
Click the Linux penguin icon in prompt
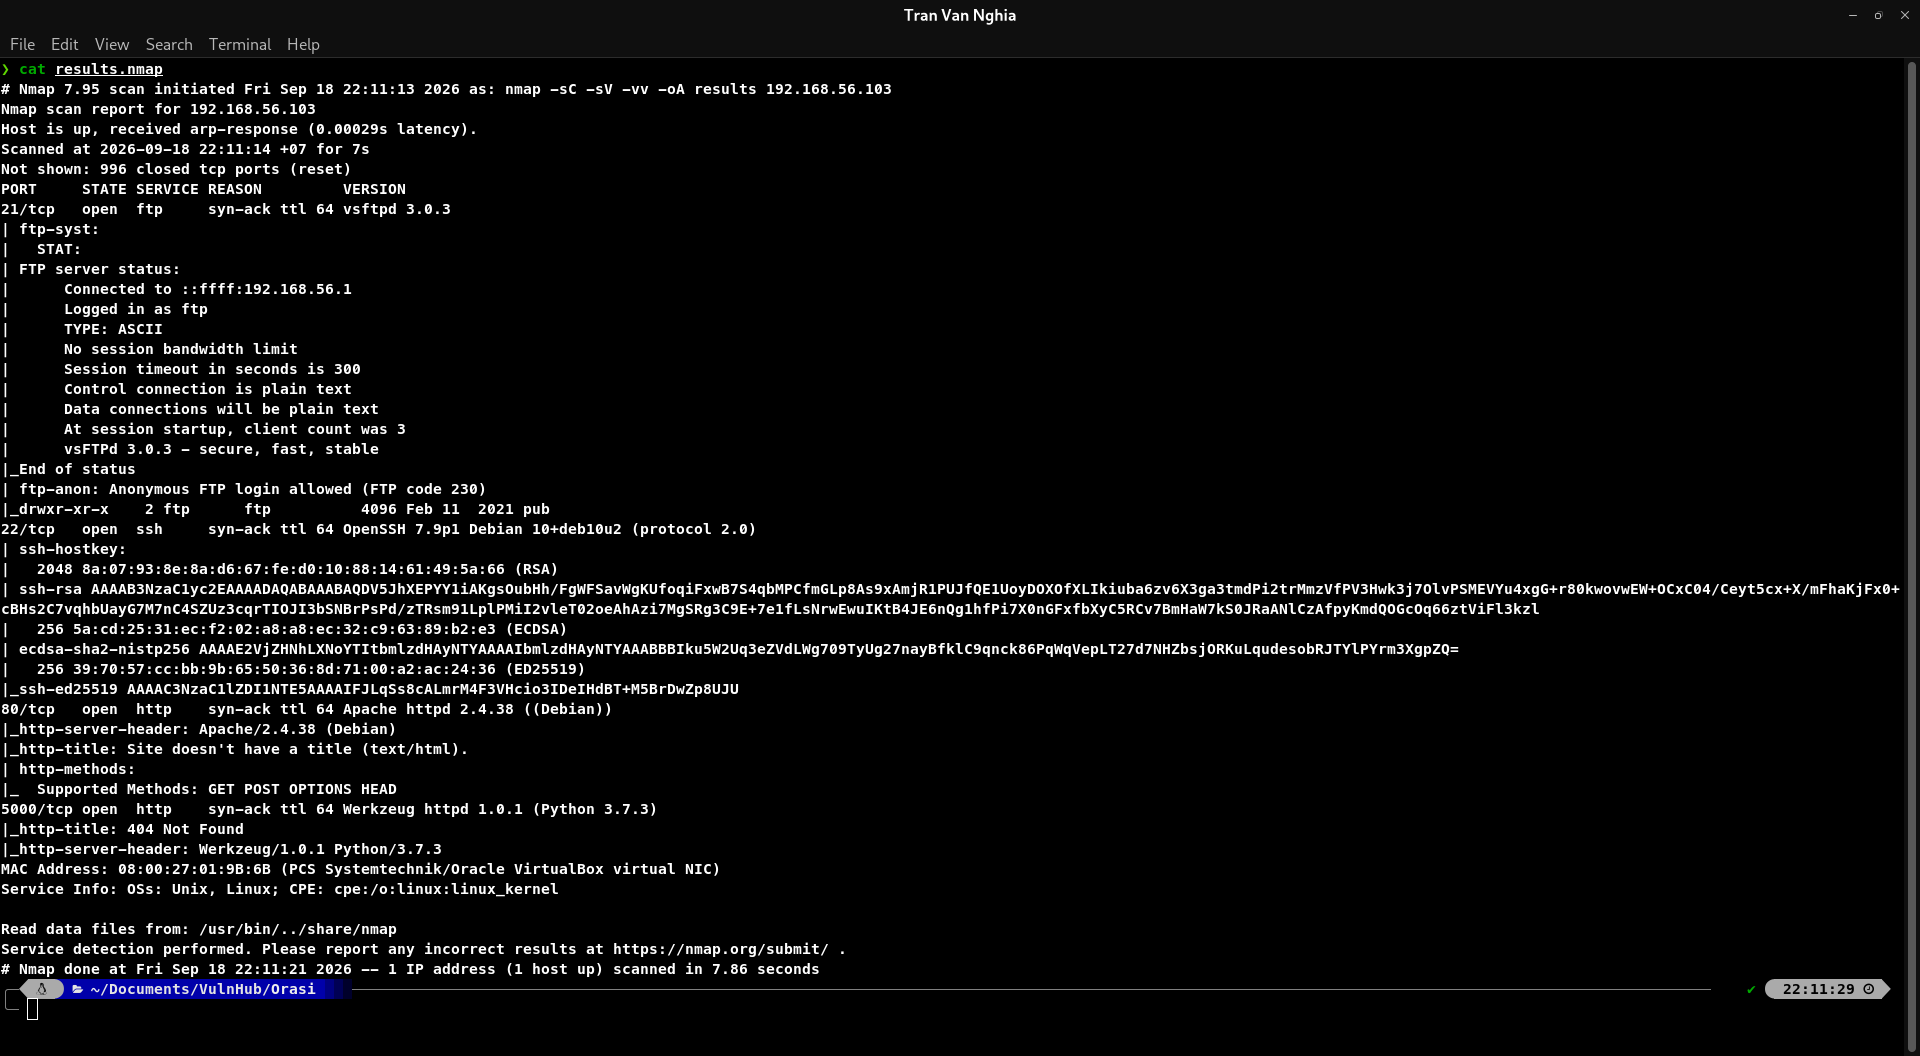click(42, 989)
